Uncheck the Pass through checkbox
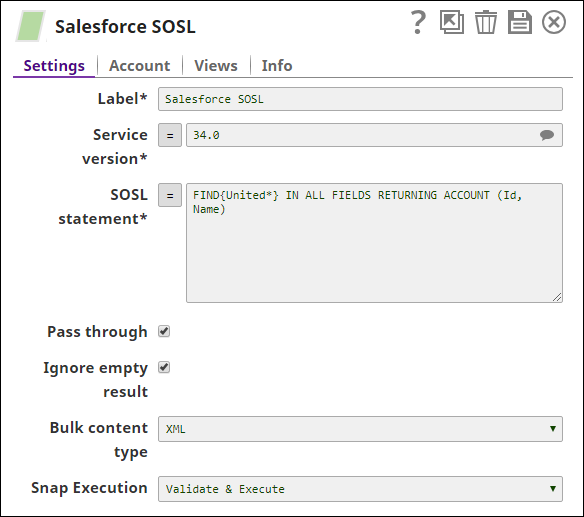This screenshot has height=517, width=584. 164,331
